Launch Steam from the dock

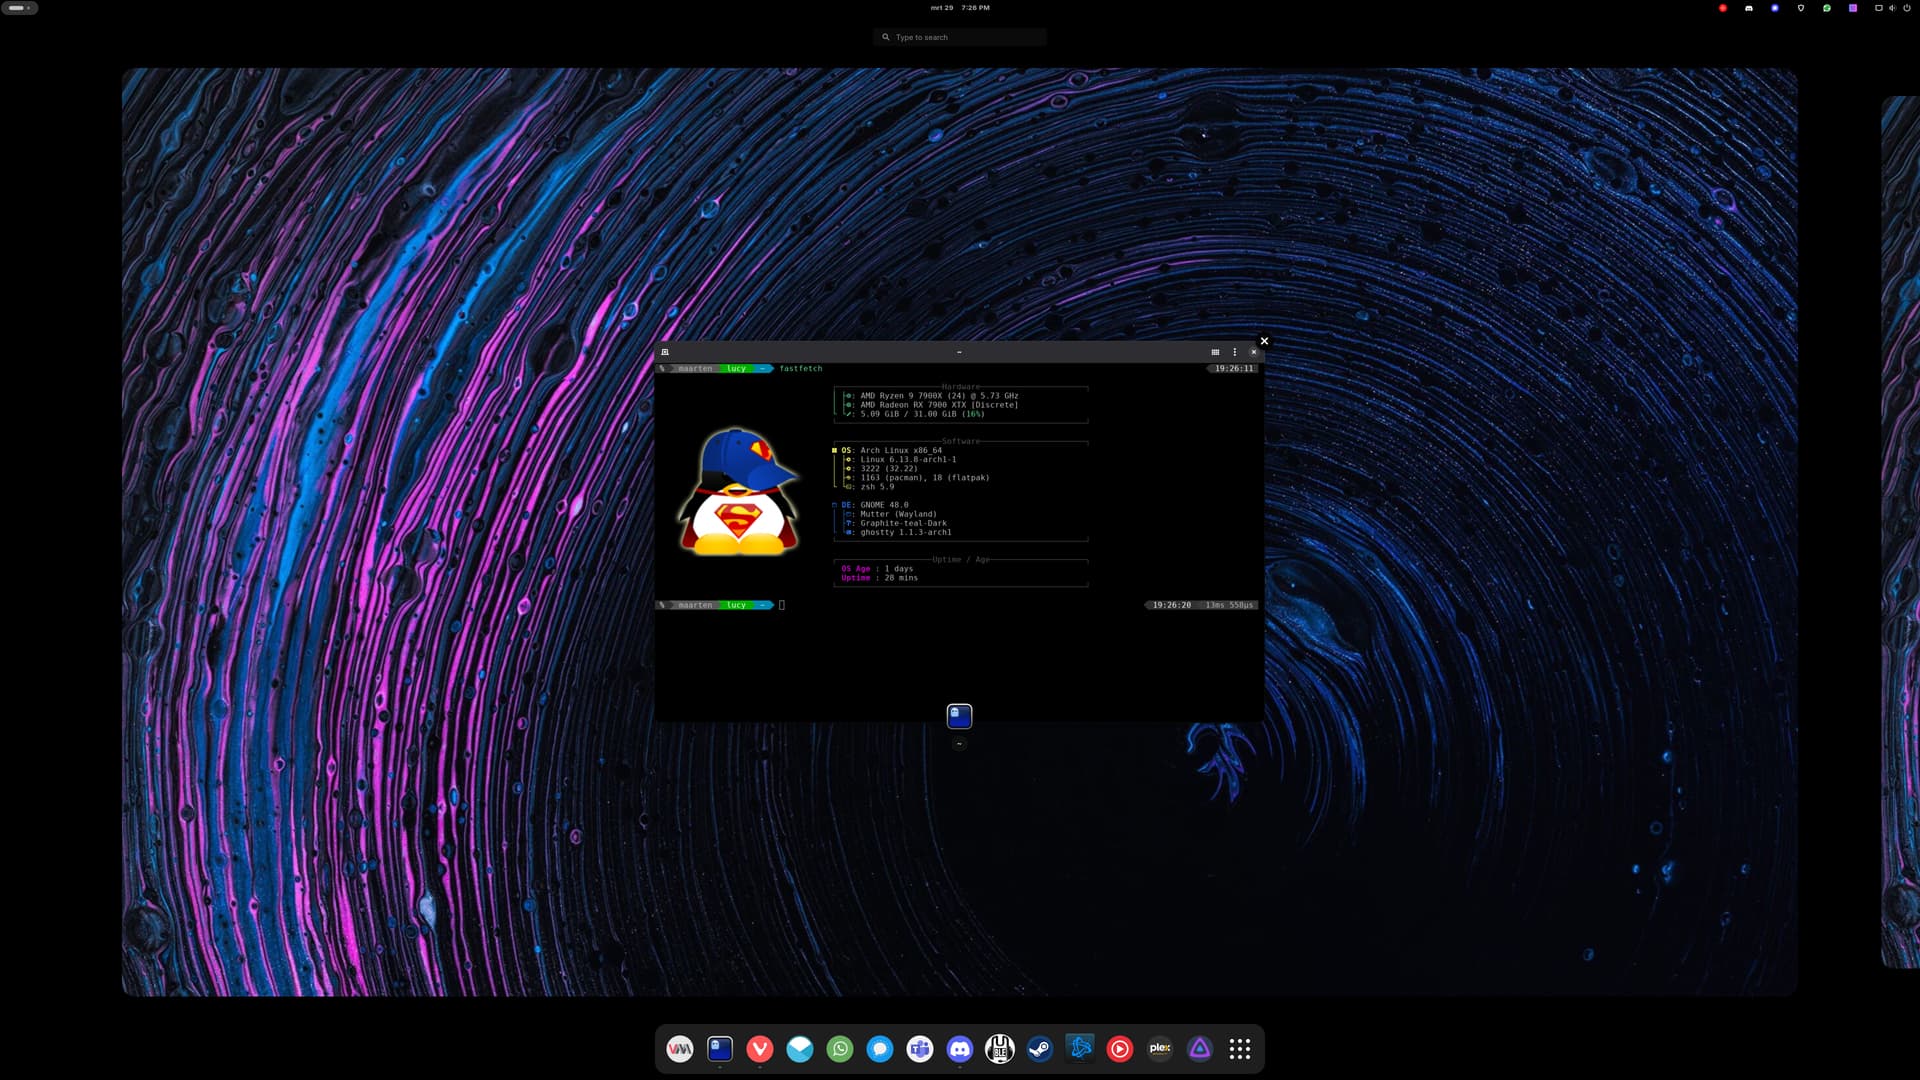coord(1040,1049)
